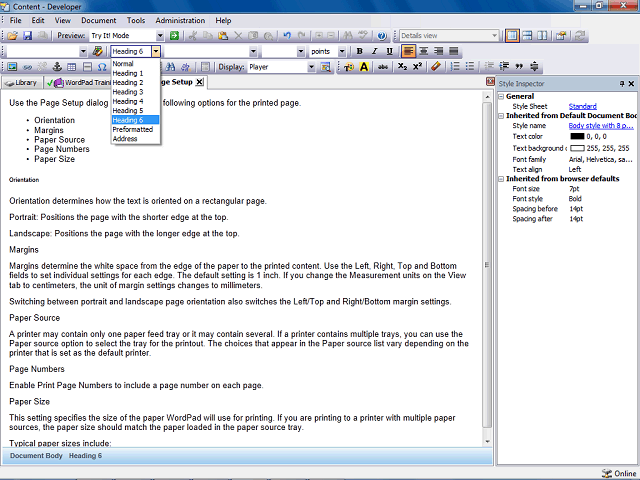Insert an anchor with the anchor icon
The image size is (640, 480).
57,67
